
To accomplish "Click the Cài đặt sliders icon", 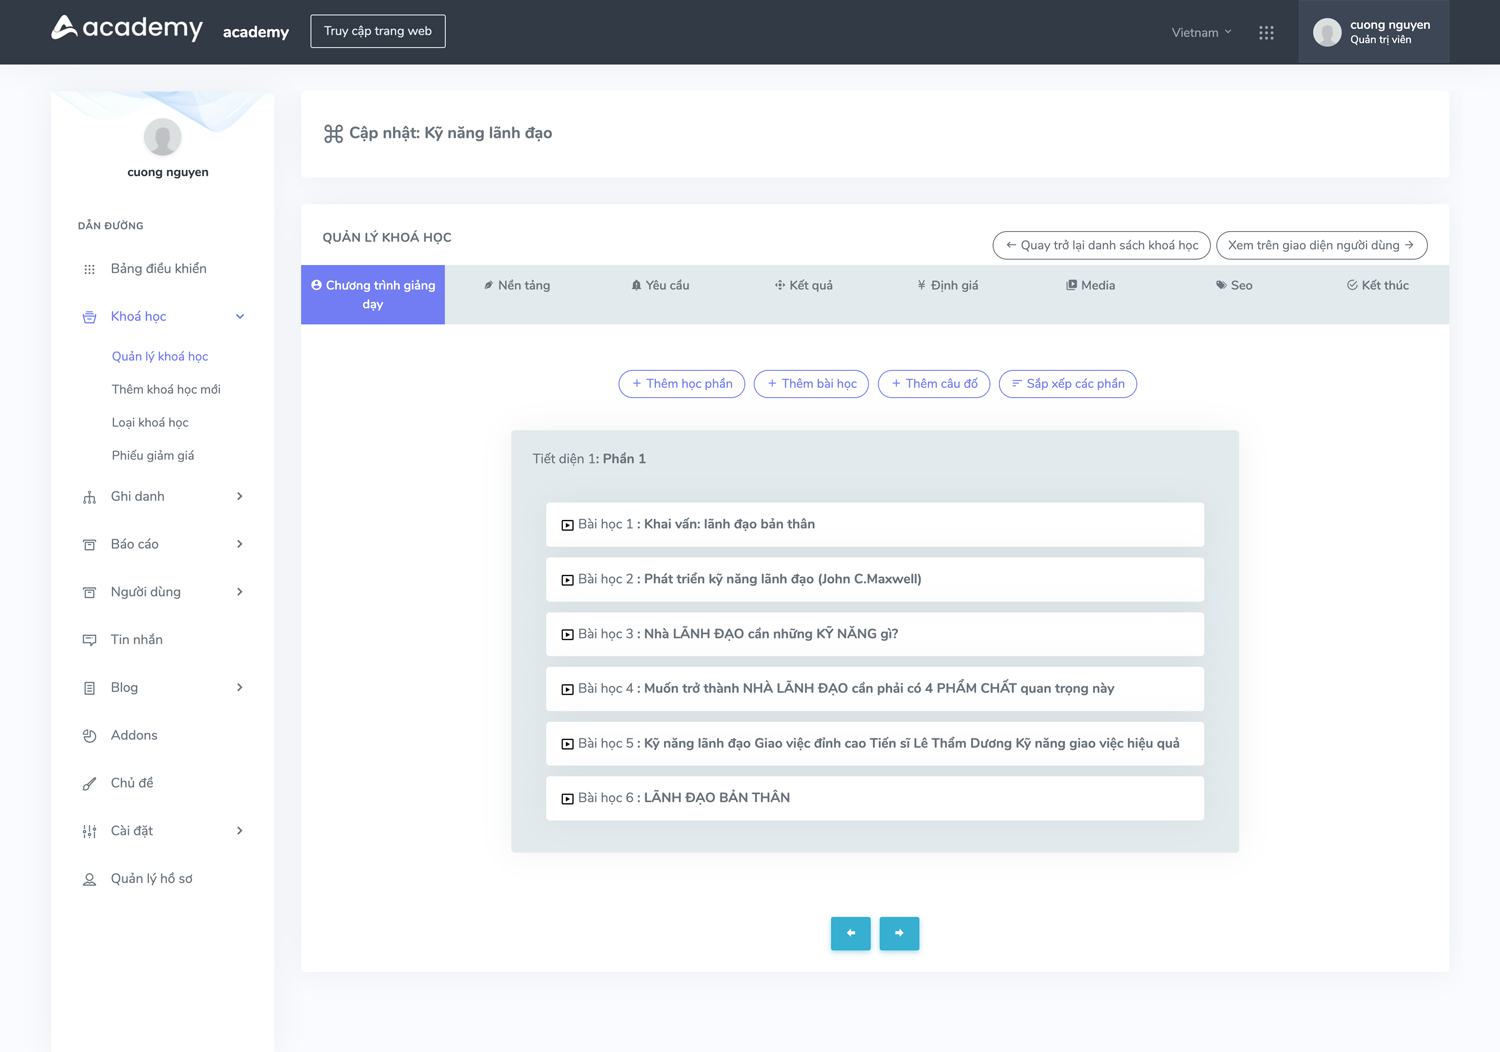I will [89, 831].
